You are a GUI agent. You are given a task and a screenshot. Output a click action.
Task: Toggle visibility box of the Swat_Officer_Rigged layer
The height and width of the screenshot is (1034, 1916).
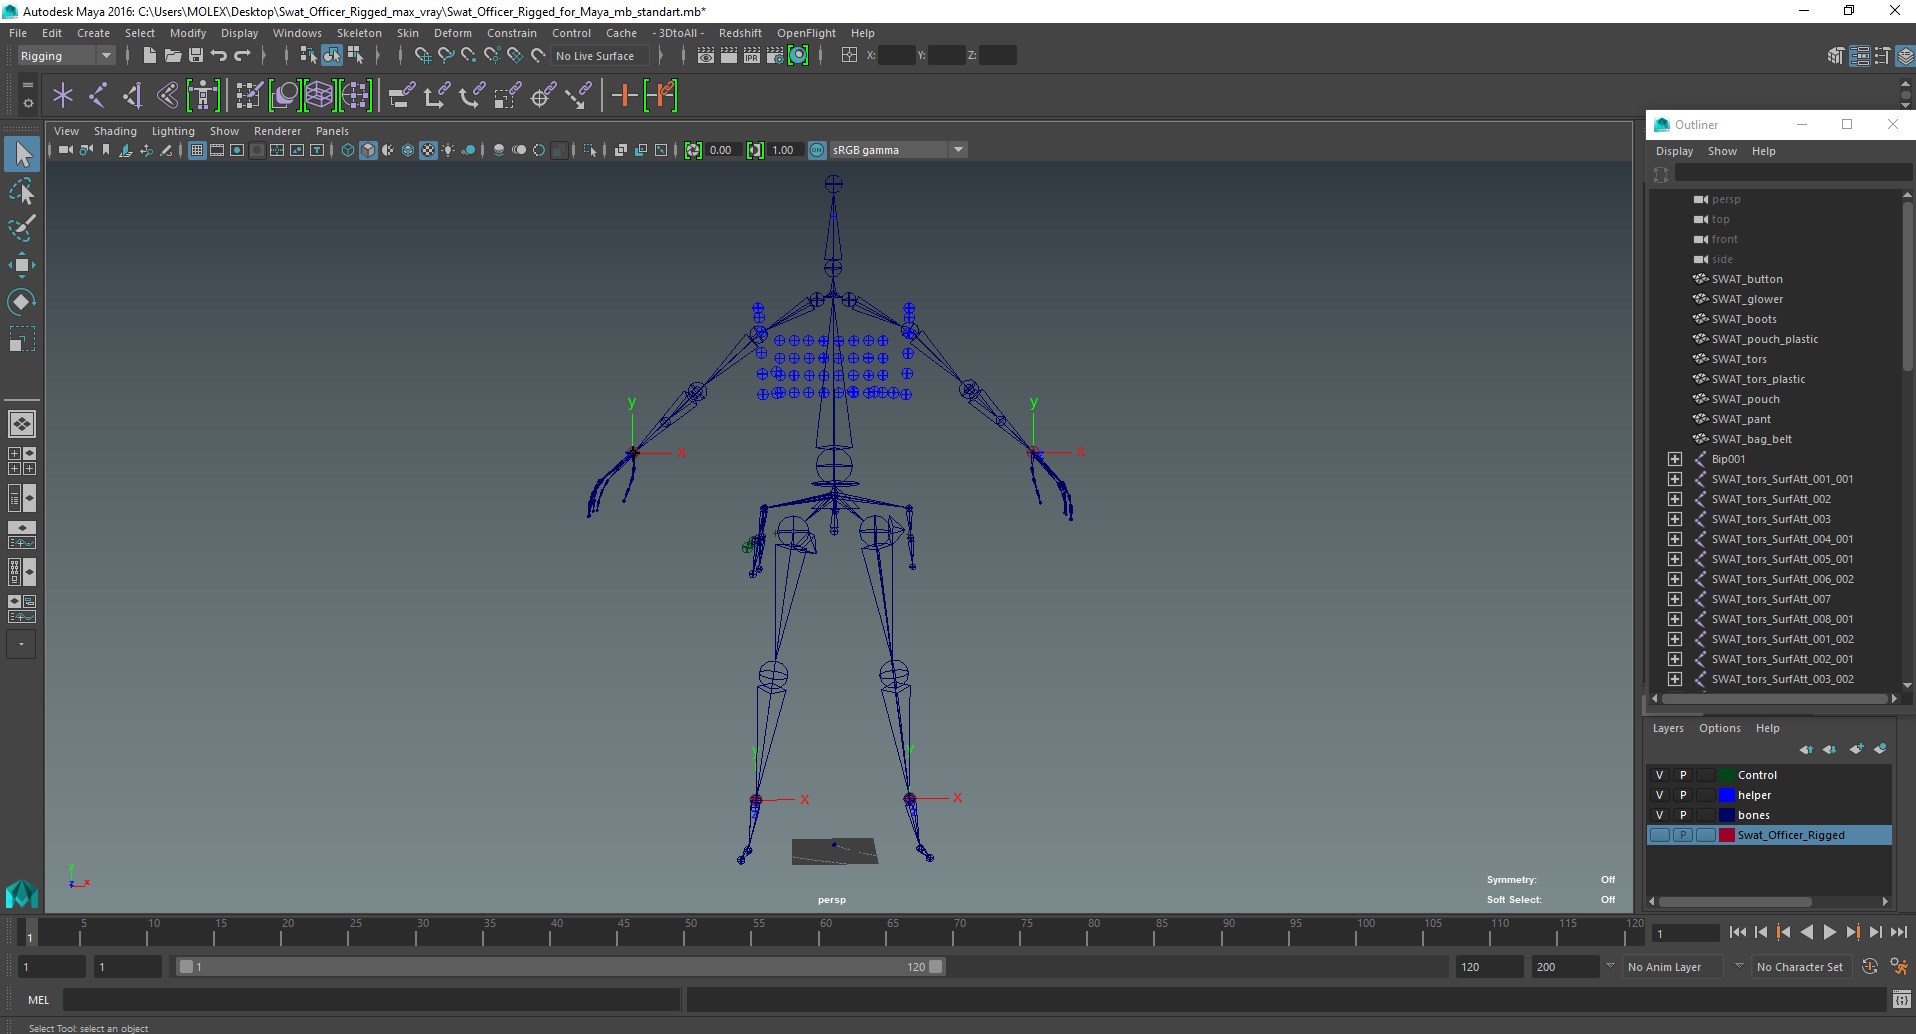pyautogui.click(x=1660, y=835)
